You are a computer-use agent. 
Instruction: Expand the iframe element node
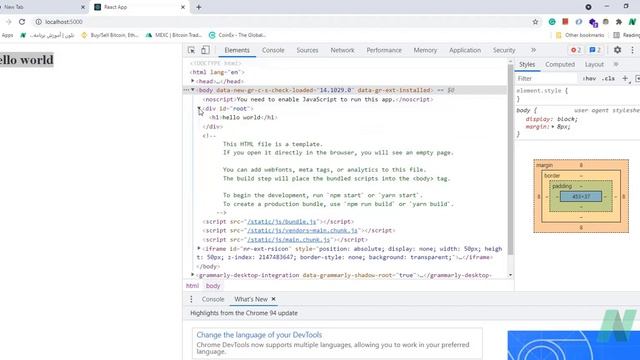(199, 248)
